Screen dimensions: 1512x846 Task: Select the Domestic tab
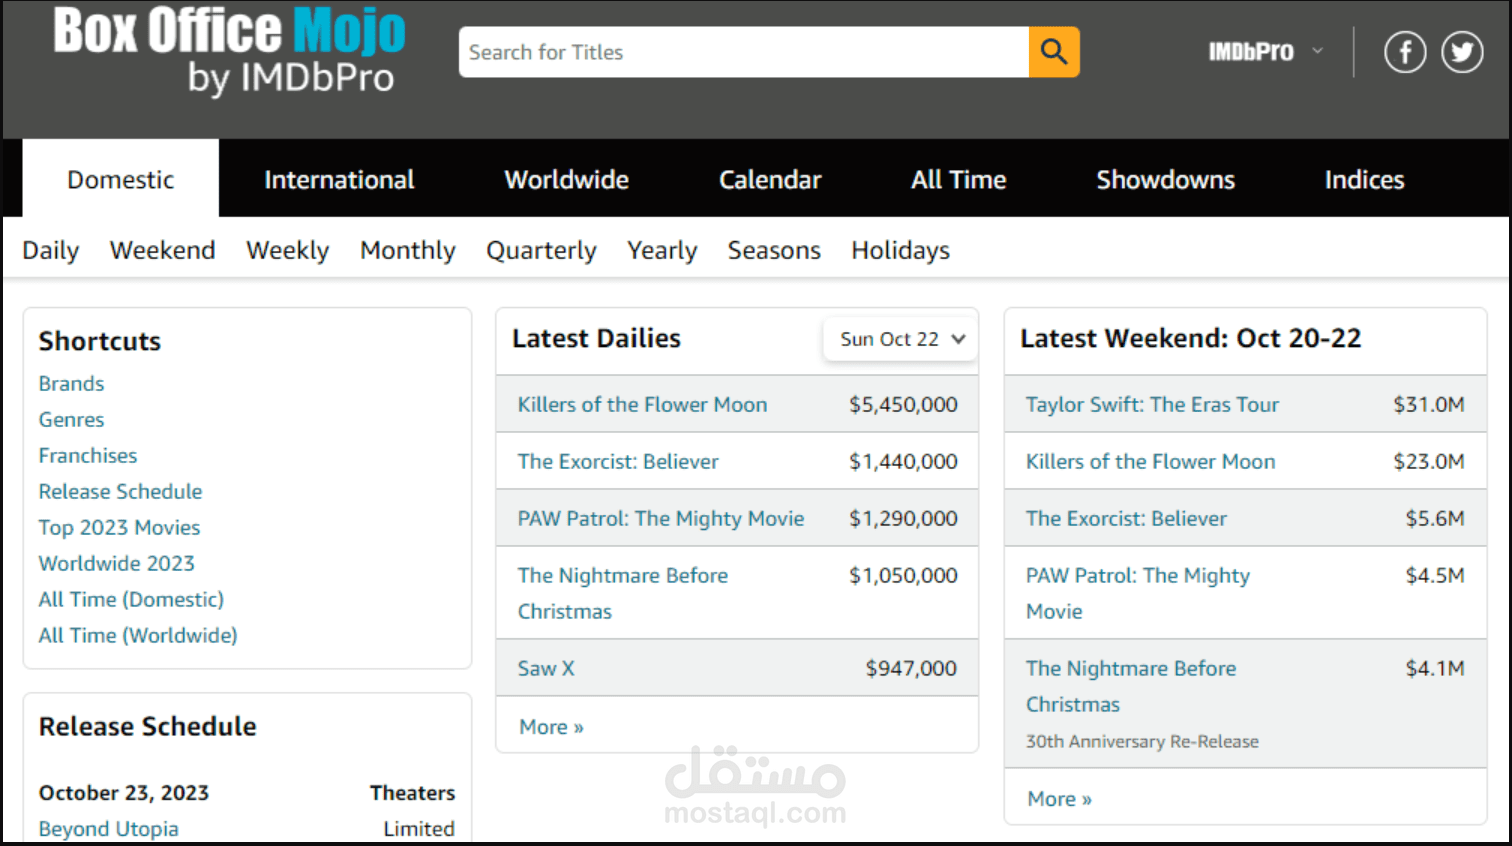pos(120,179)
